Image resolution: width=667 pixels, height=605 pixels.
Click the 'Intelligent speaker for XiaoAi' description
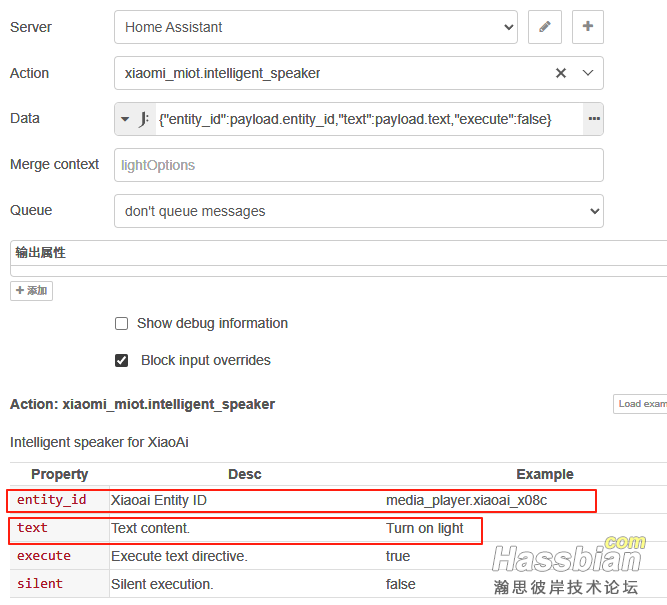tap(99, 442)
